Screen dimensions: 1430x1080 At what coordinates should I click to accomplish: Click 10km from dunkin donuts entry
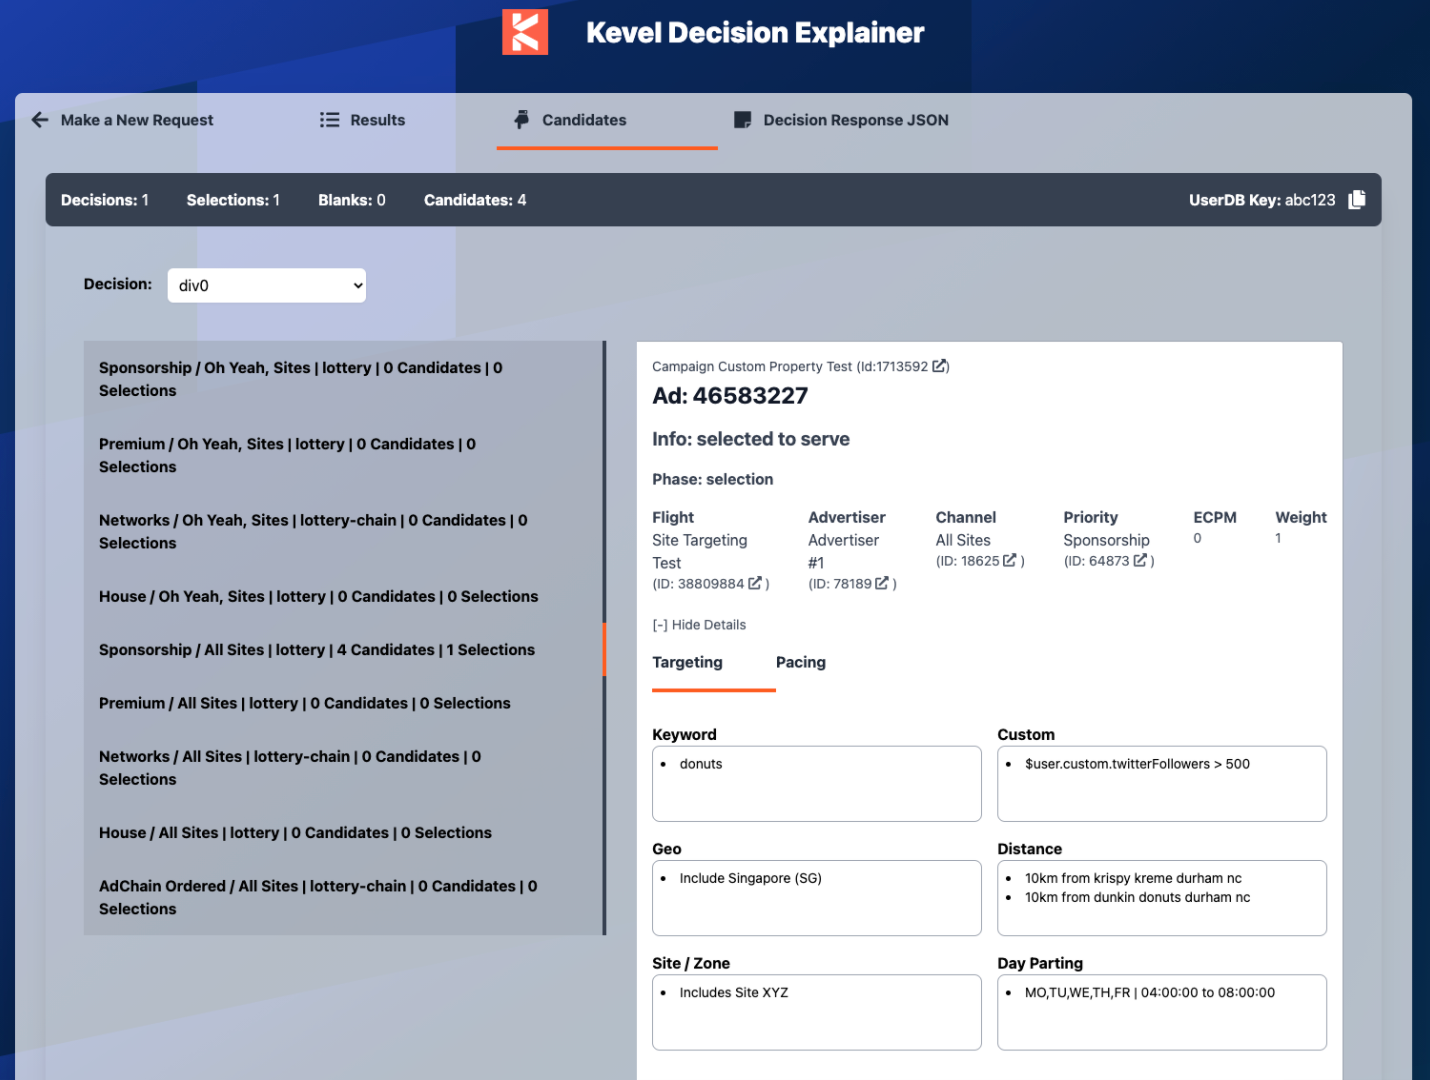1137,897
